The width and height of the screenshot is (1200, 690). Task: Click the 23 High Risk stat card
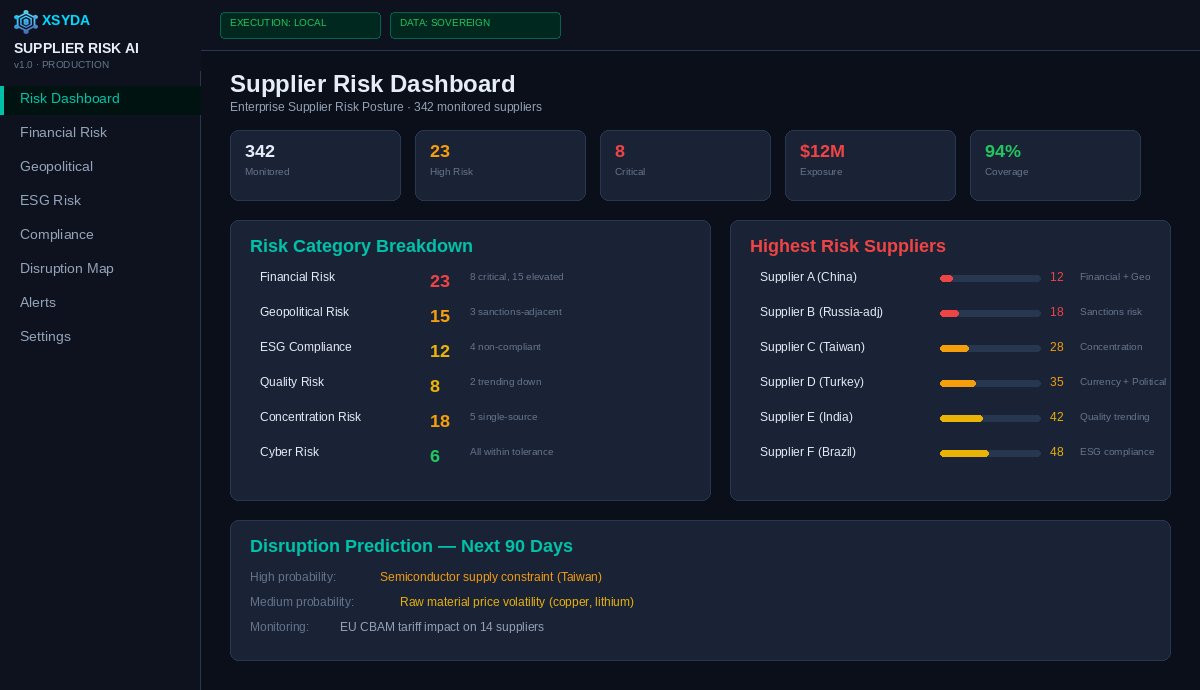pyautogui.click(x=500, y=165)
